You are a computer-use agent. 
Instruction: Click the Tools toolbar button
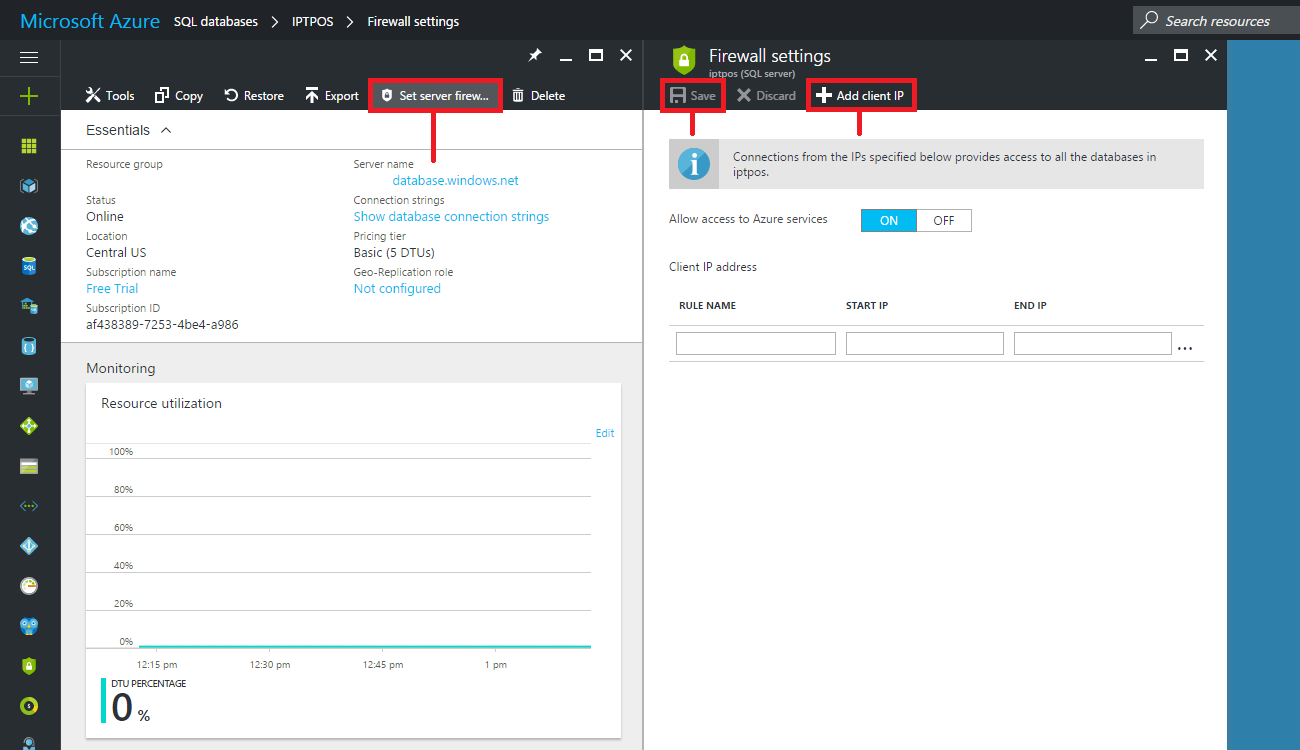(110, 96)
